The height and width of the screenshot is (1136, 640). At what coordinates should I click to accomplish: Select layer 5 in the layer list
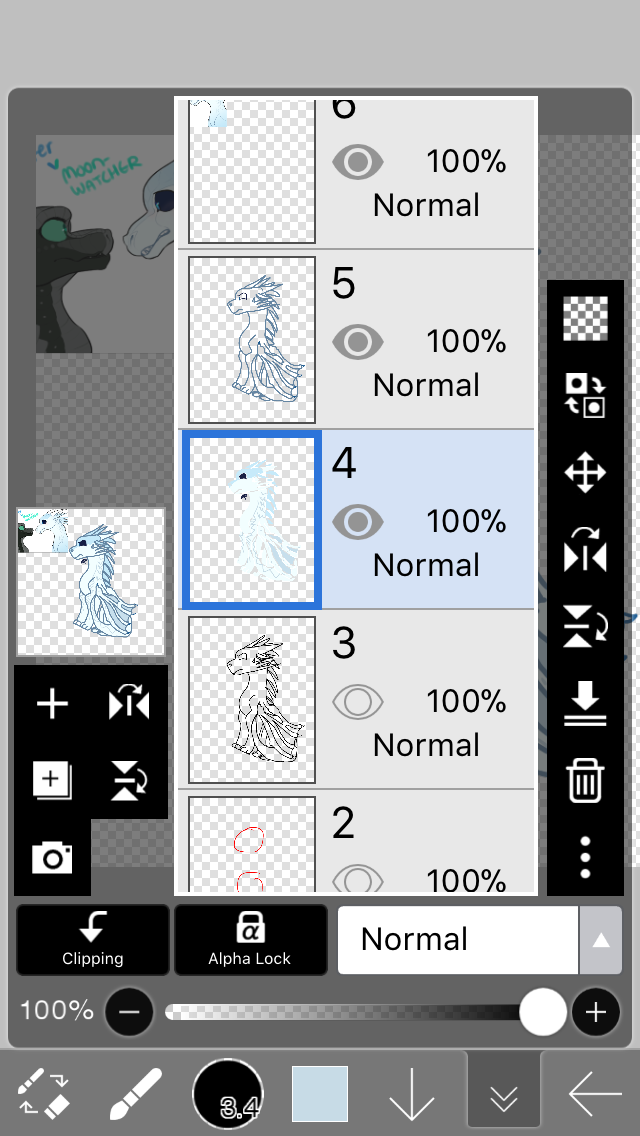coord(357,340)
